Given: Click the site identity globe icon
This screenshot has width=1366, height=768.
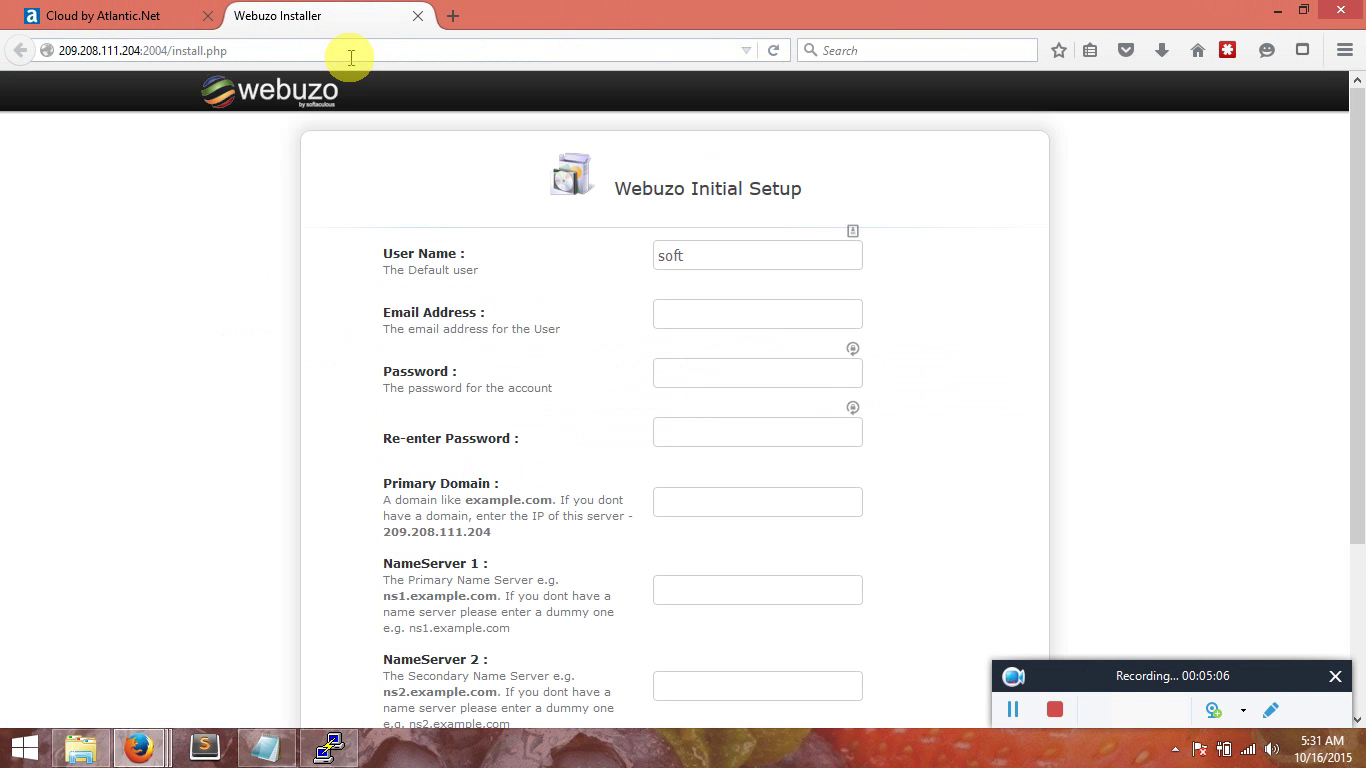Looking at the screenshot, I should [46, 50].
